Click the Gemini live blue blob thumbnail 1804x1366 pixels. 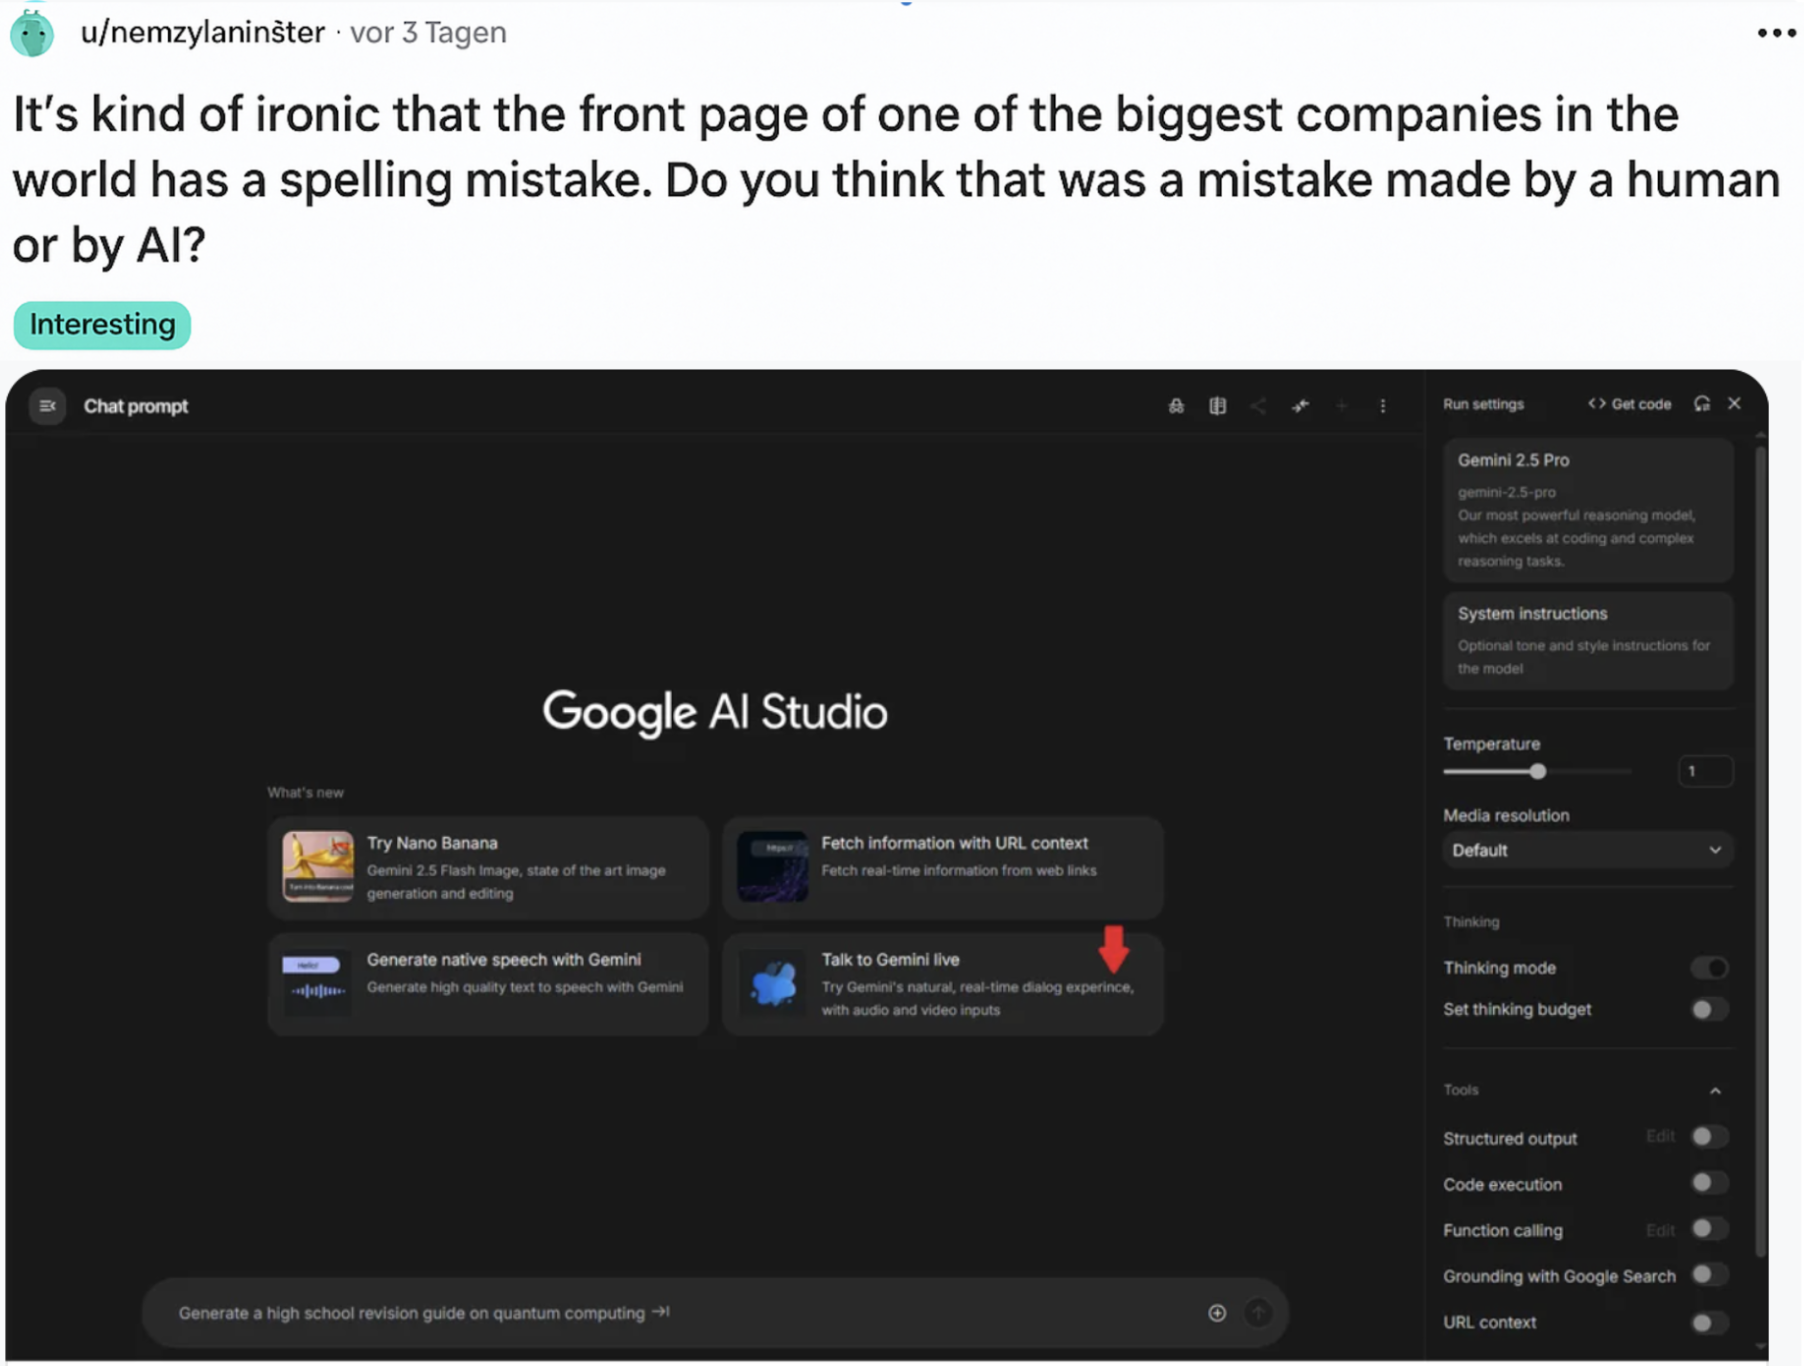(772, 983)
